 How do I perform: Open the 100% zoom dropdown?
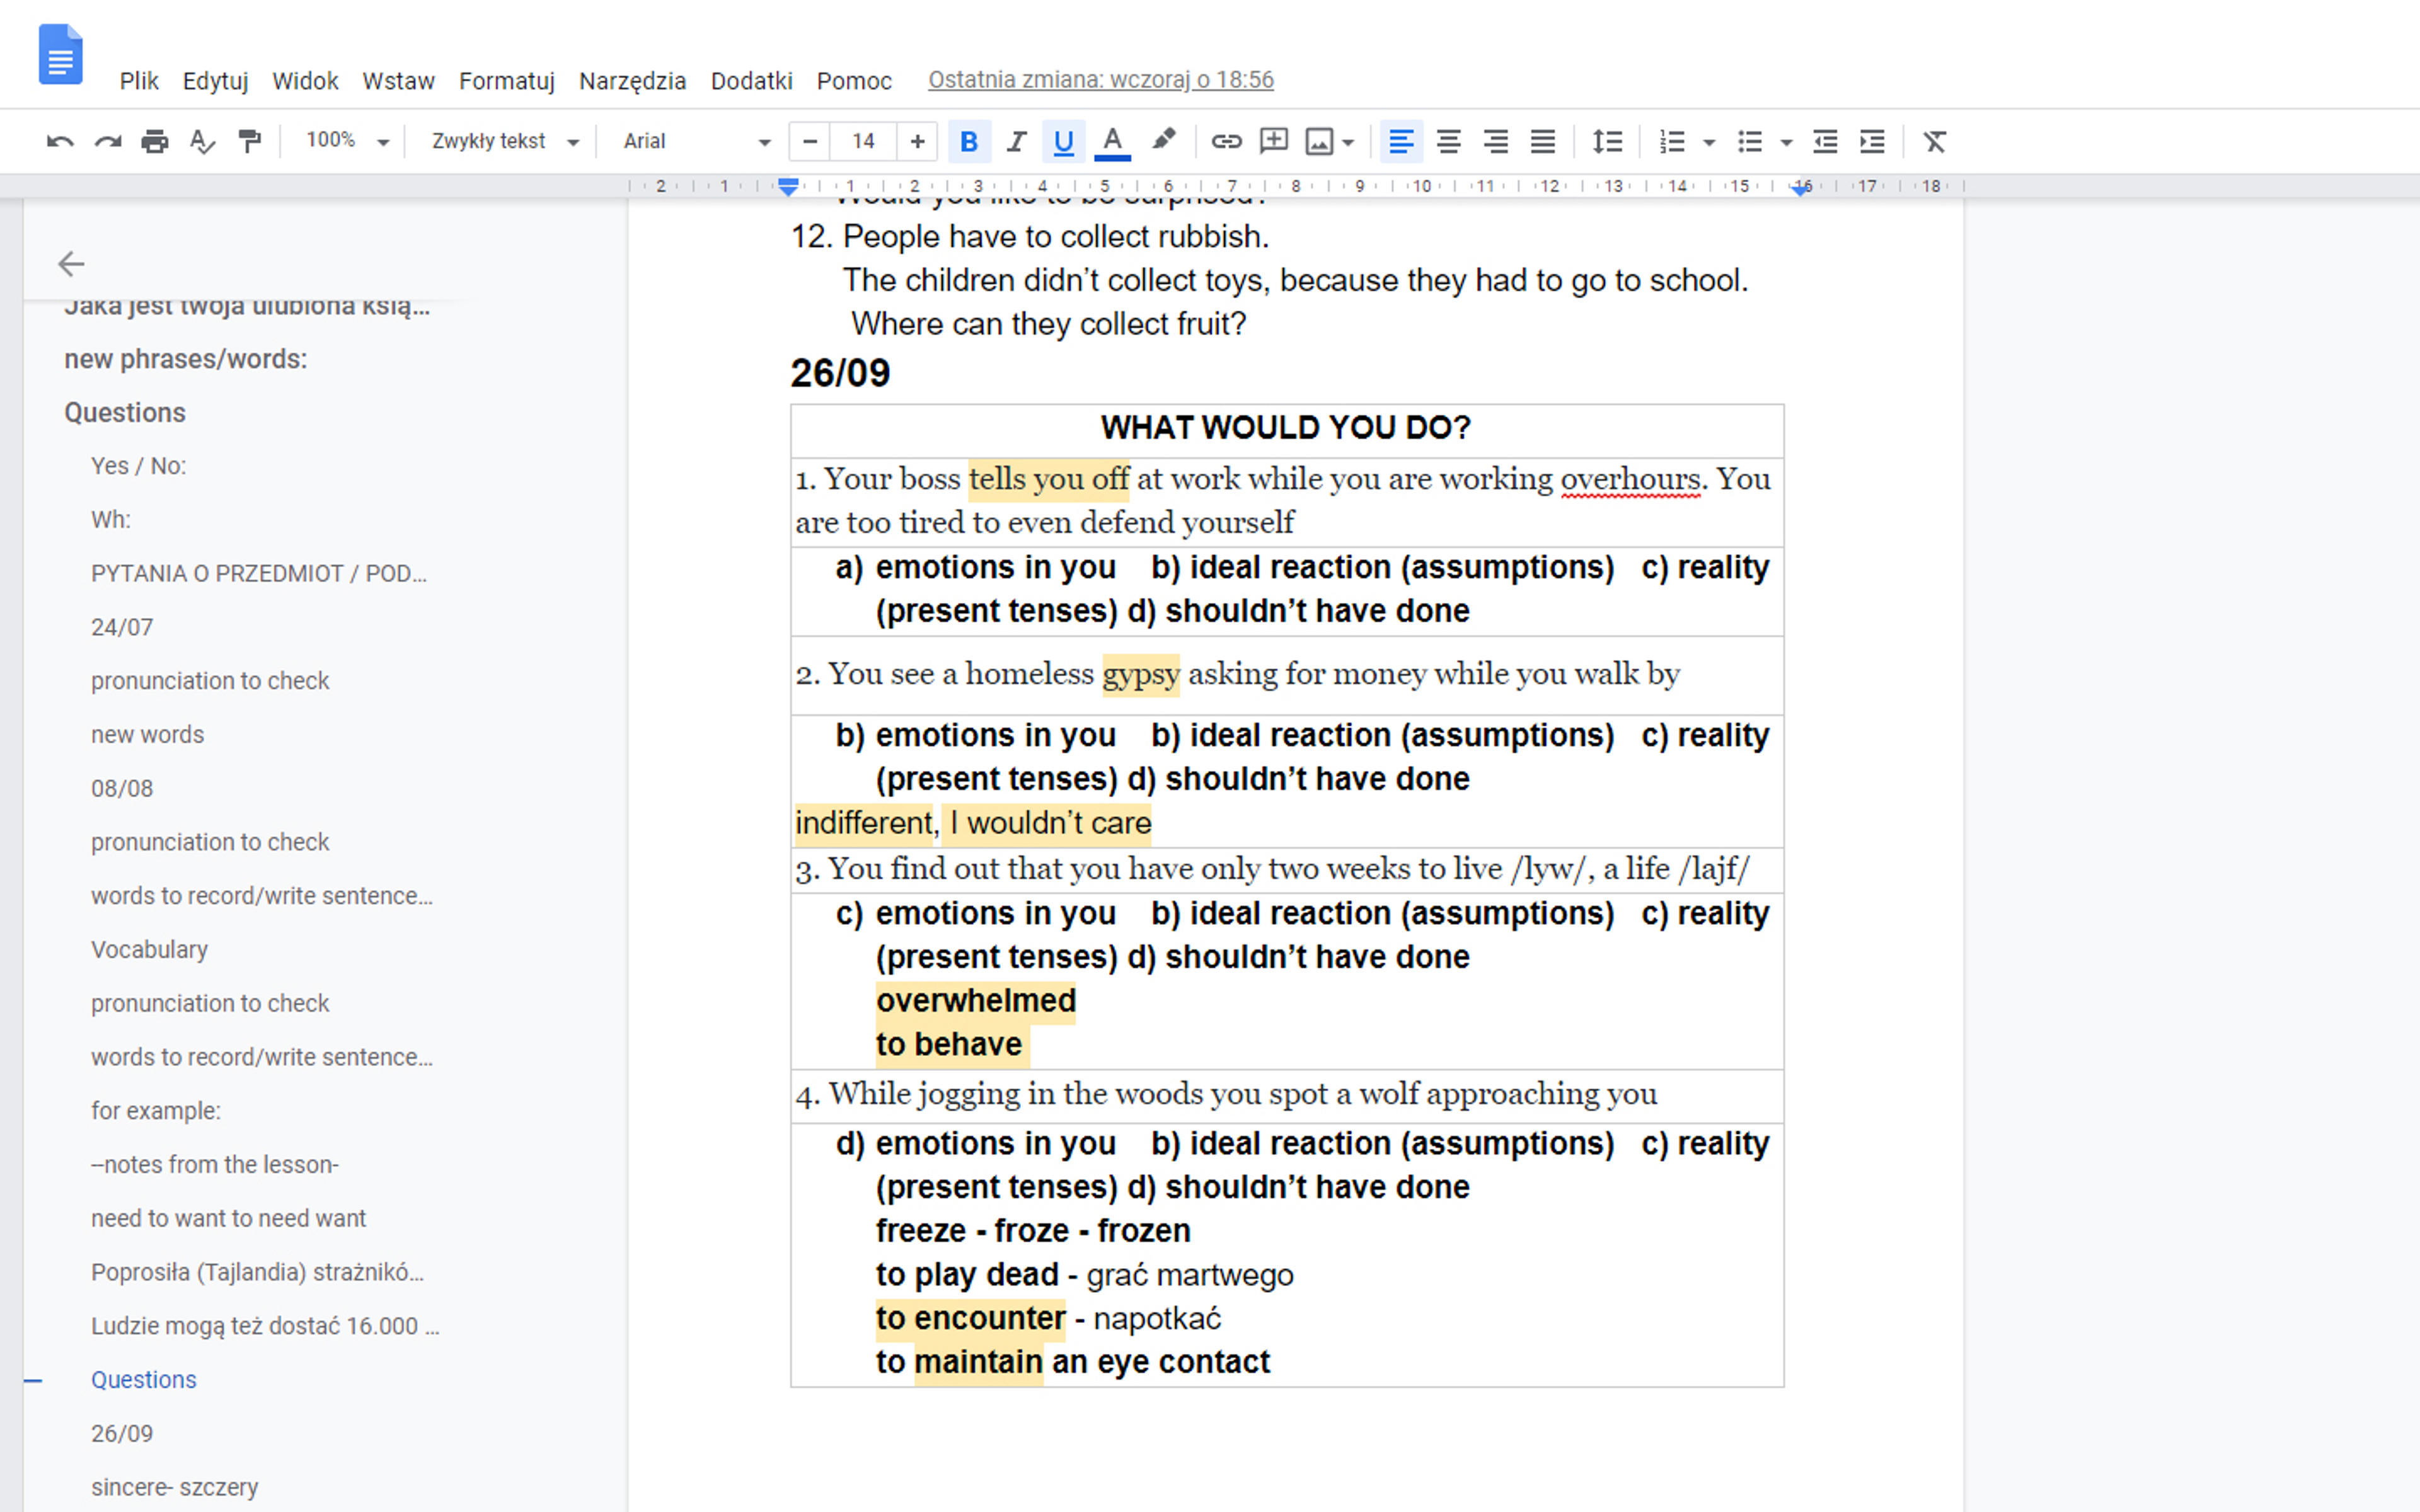pyautogui.click(x=346, y=141)
